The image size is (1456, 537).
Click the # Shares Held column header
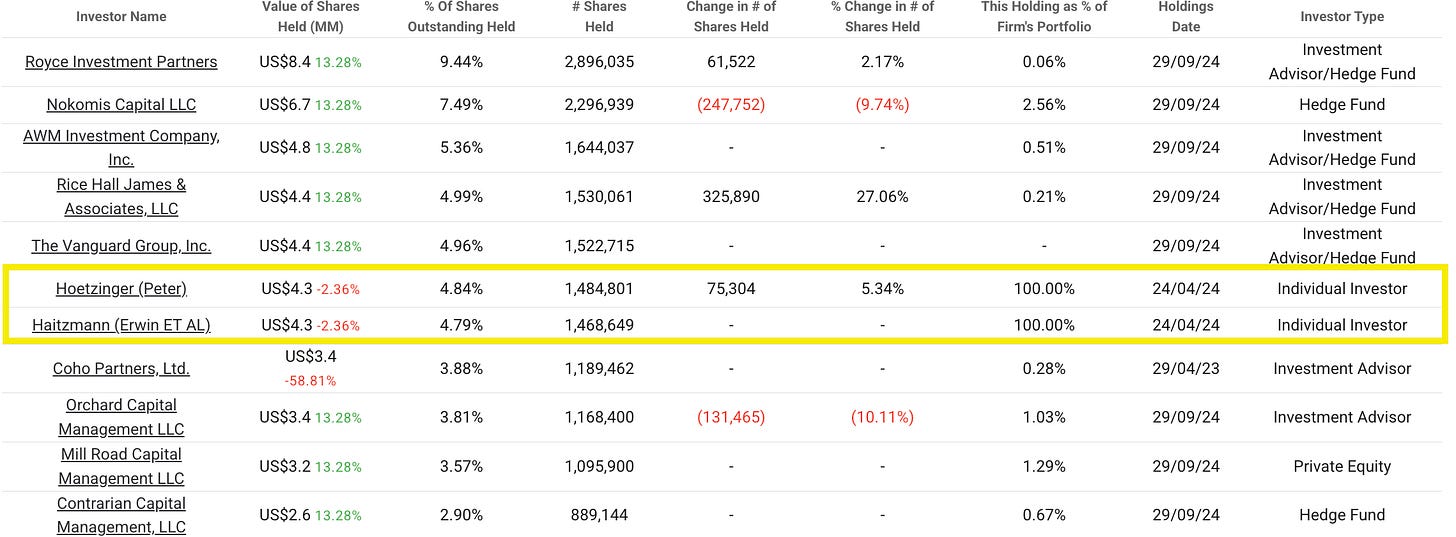pos(599,17)
